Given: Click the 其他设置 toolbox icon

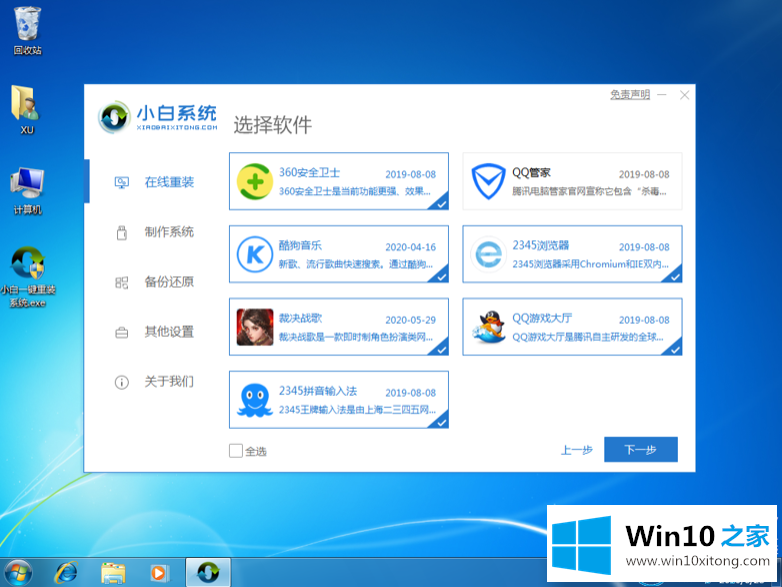Looking at the screenshot, I should 122,333.
